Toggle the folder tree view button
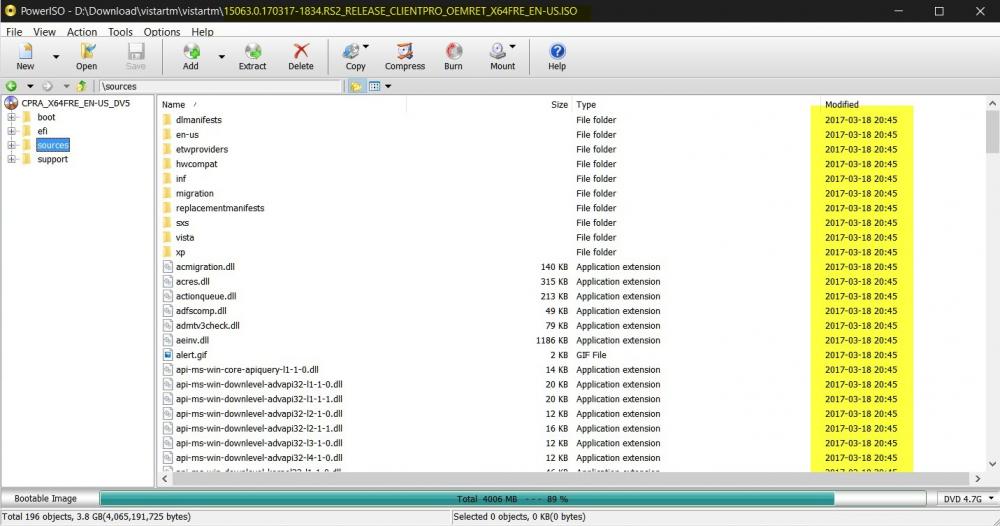Viewport: 1000px width, 526px height. [356, 87]
